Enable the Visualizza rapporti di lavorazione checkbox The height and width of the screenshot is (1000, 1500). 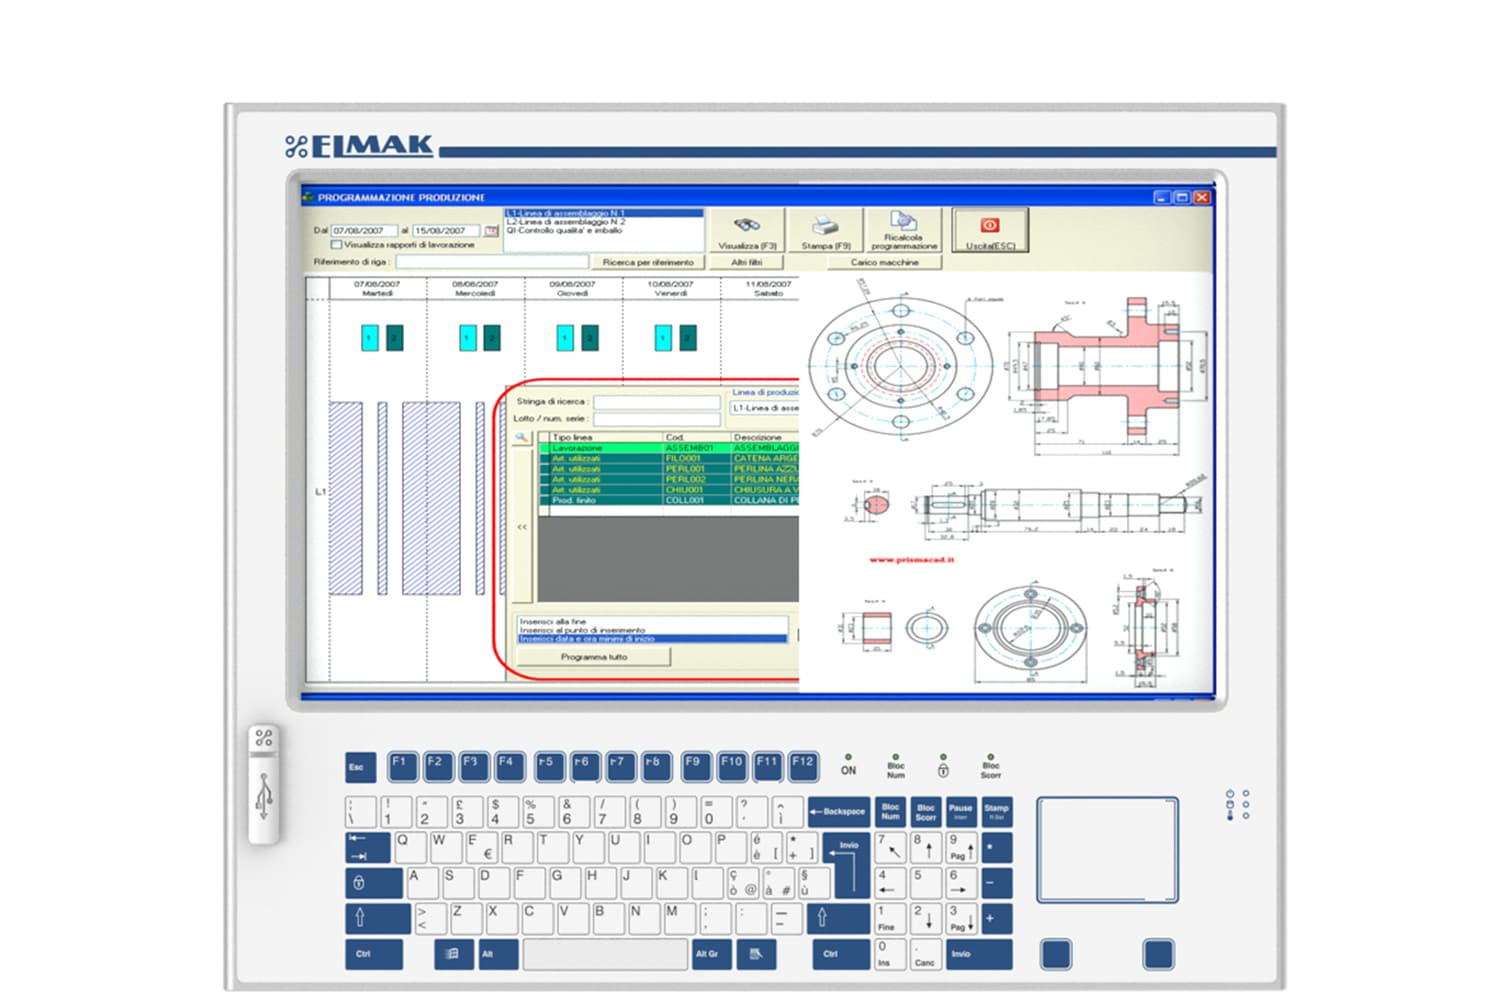(337, 245)
